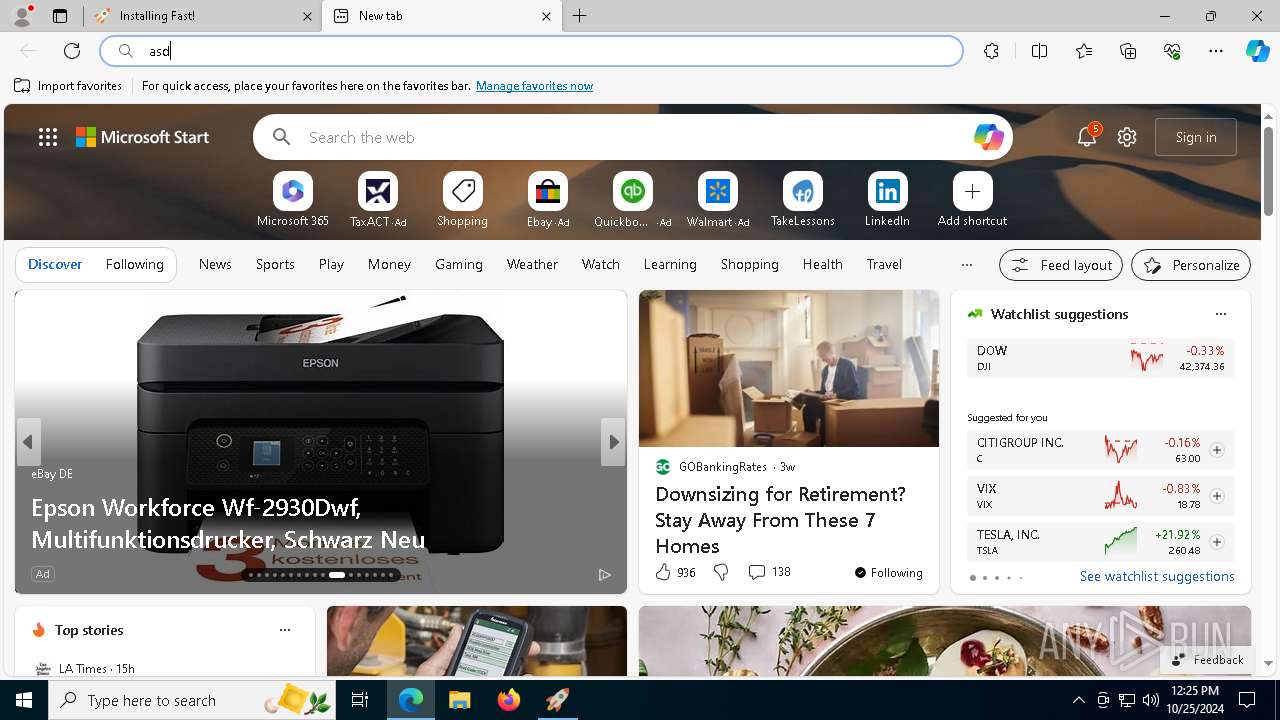Open the Ebay shortcut
The image size is (1280, 720).
point(548,200)
